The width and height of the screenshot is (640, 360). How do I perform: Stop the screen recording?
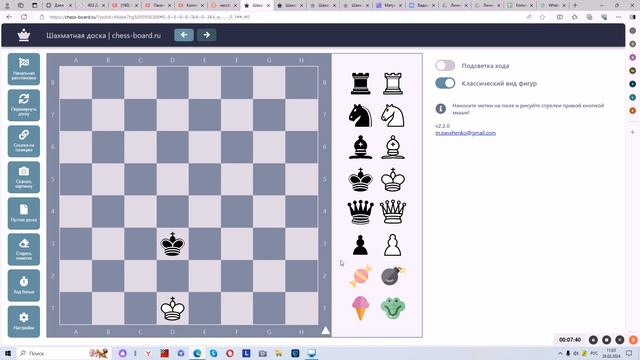coord(607,340)
